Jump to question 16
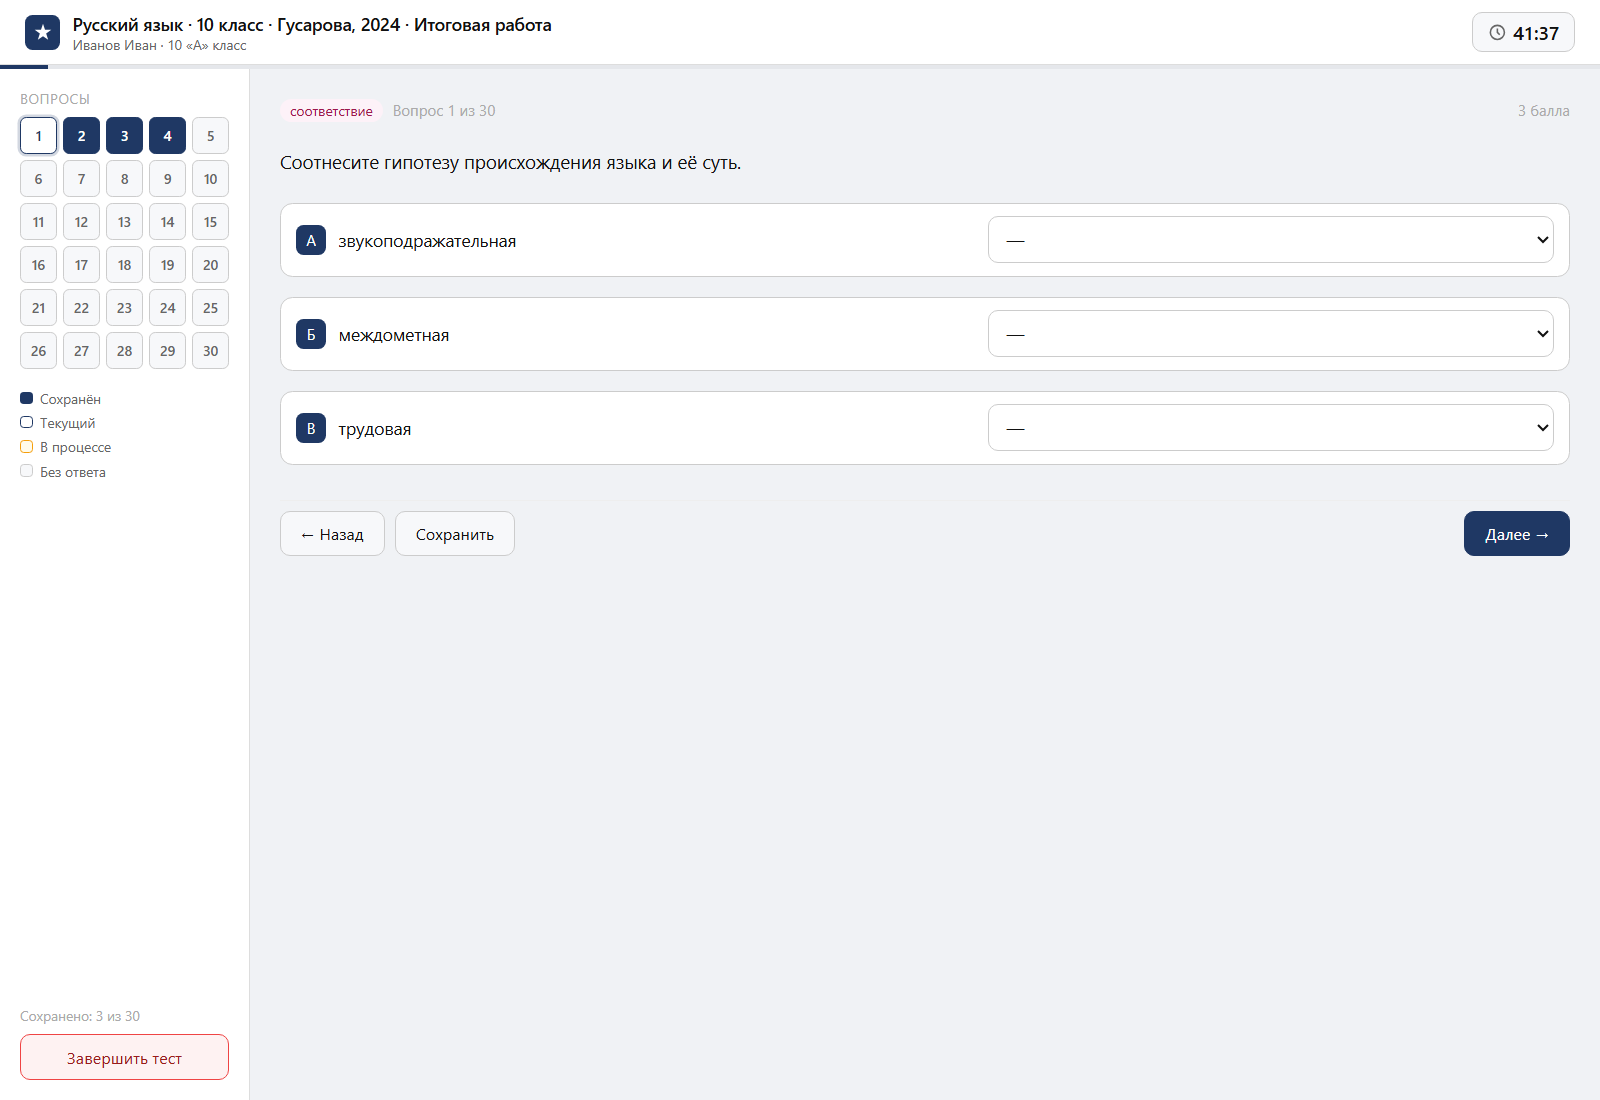This screenshot has height=1100, width=1600. (38, 265)
